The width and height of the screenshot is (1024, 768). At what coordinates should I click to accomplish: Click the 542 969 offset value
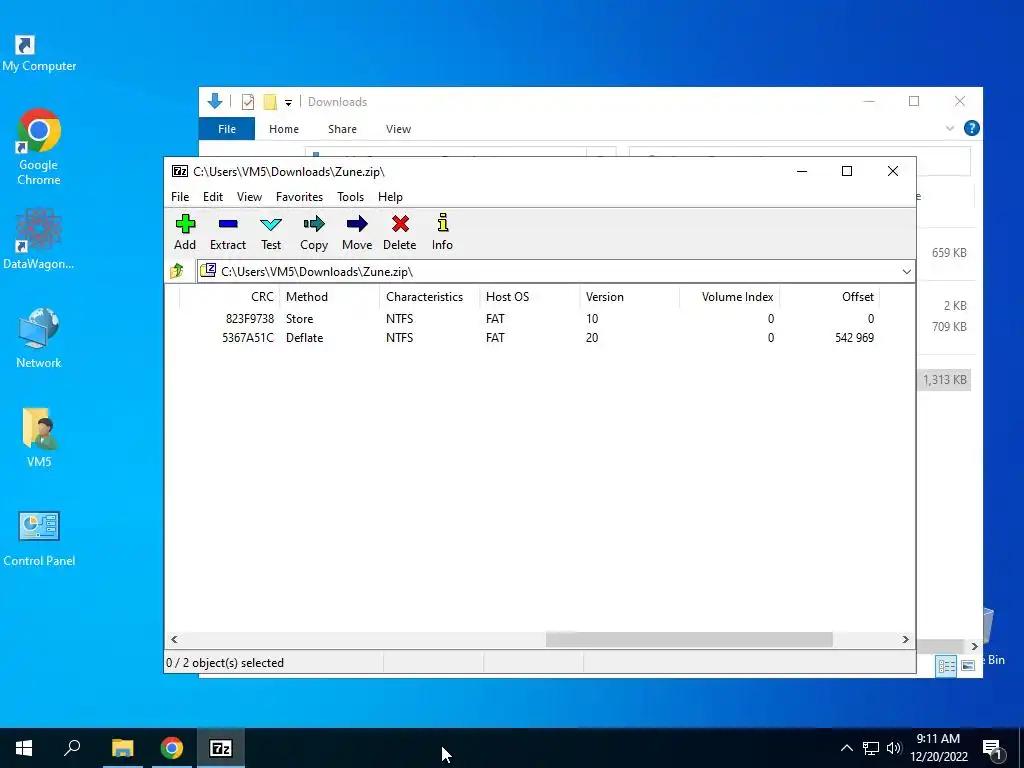(x=854, y=338)
